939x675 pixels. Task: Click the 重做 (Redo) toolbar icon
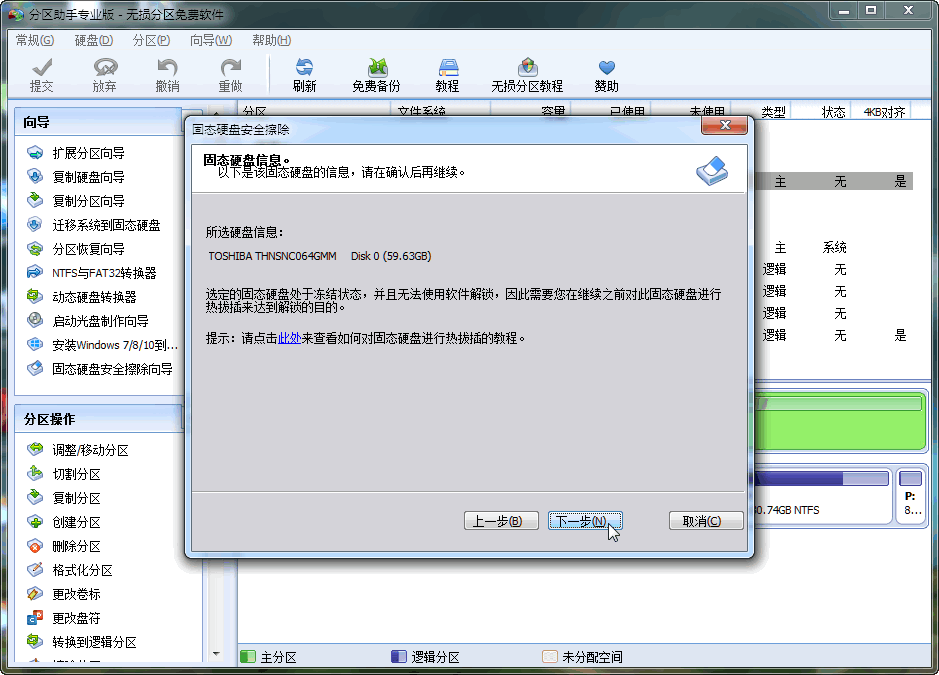click(231, 75)
